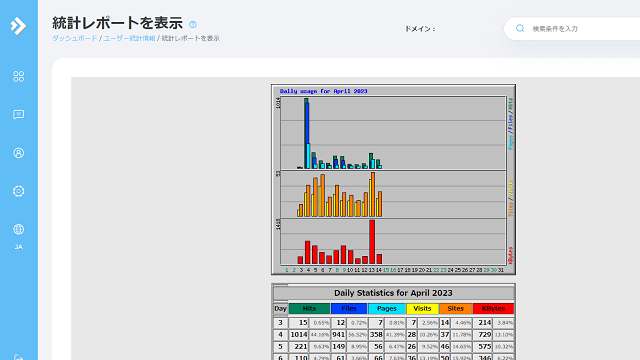This screenshot has width=640, height=360.
Task: Open the messages chat icon in sidebar
Action: tap(18, 115)
